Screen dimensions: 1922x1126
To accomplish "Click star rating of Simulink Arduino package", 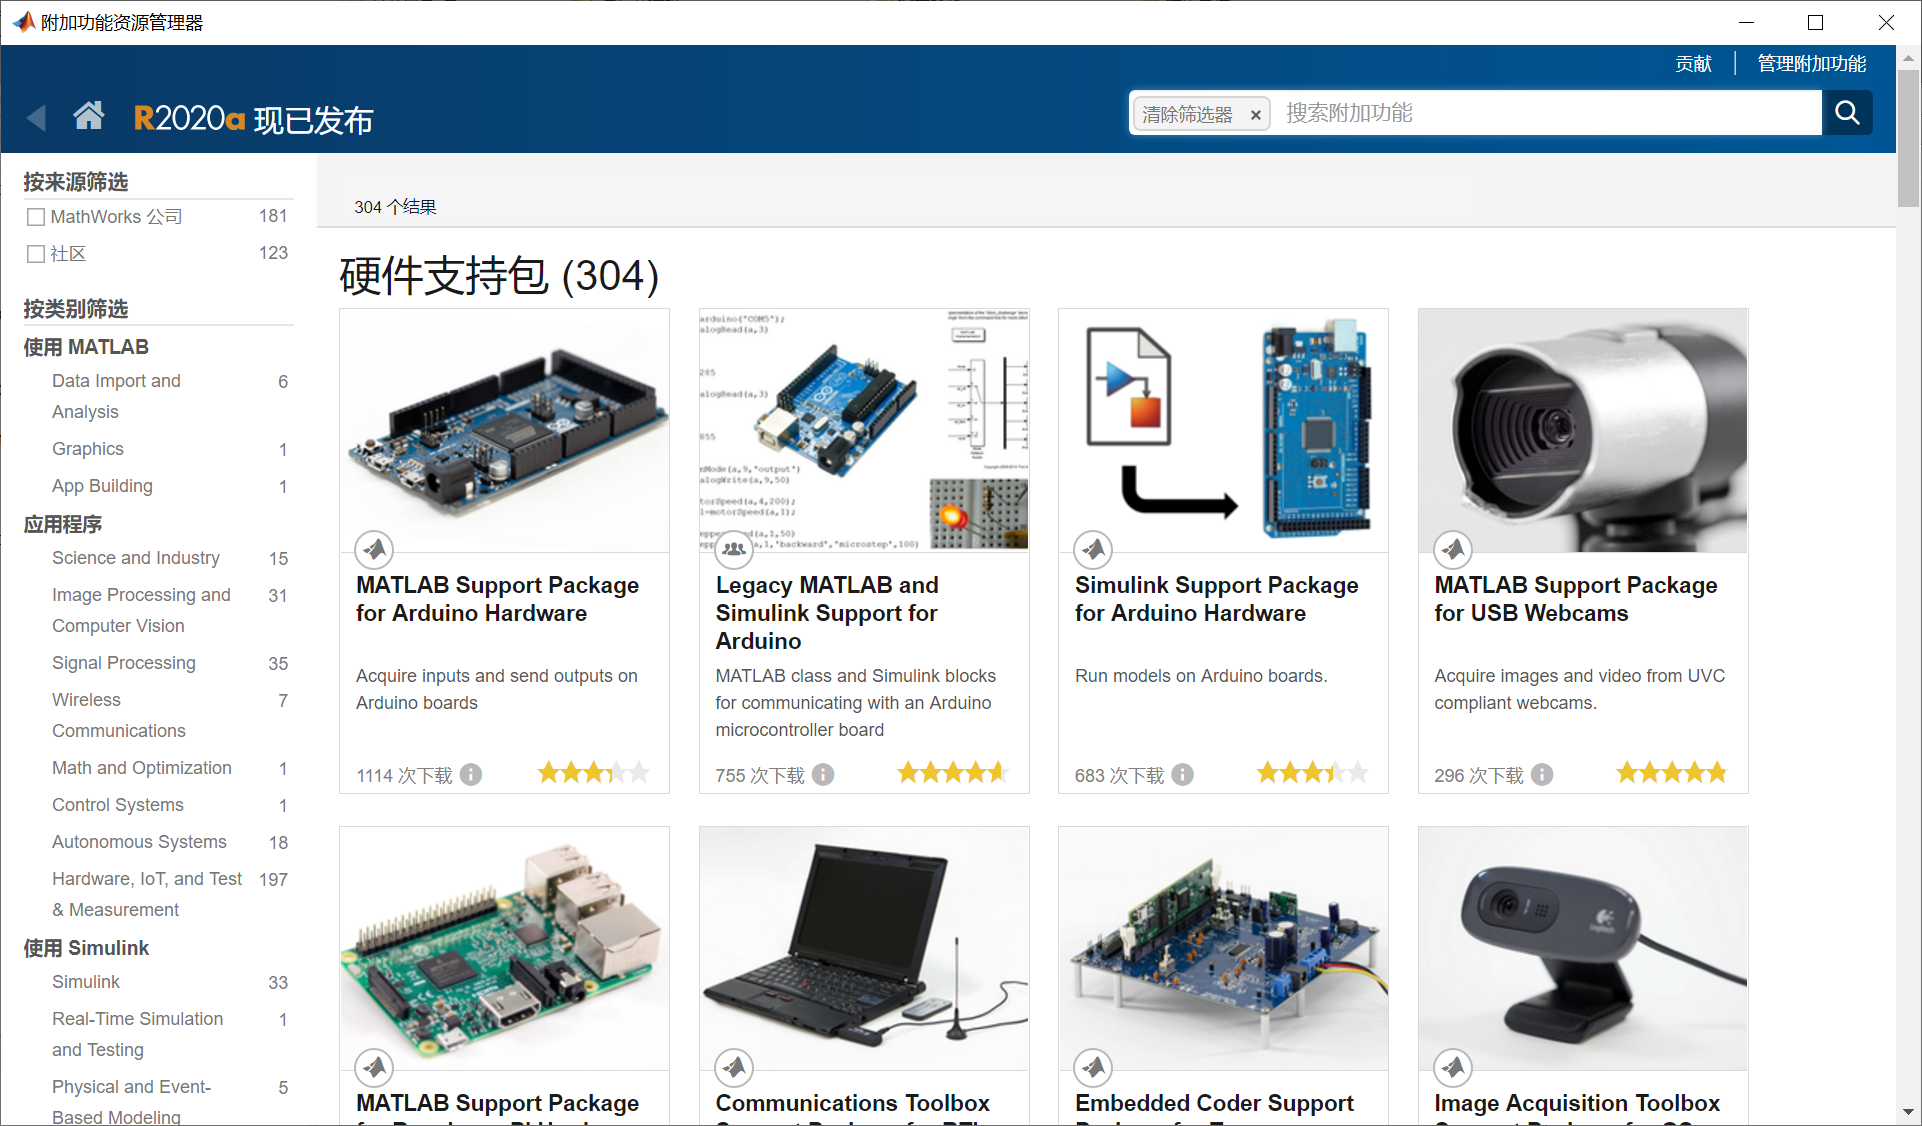I will (1313, 772).
